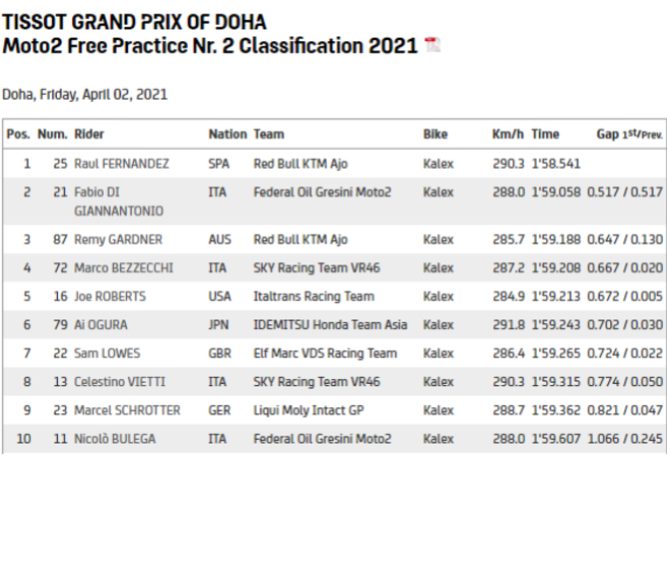Click the Italtrans Racing Team entry

(314, 297)
